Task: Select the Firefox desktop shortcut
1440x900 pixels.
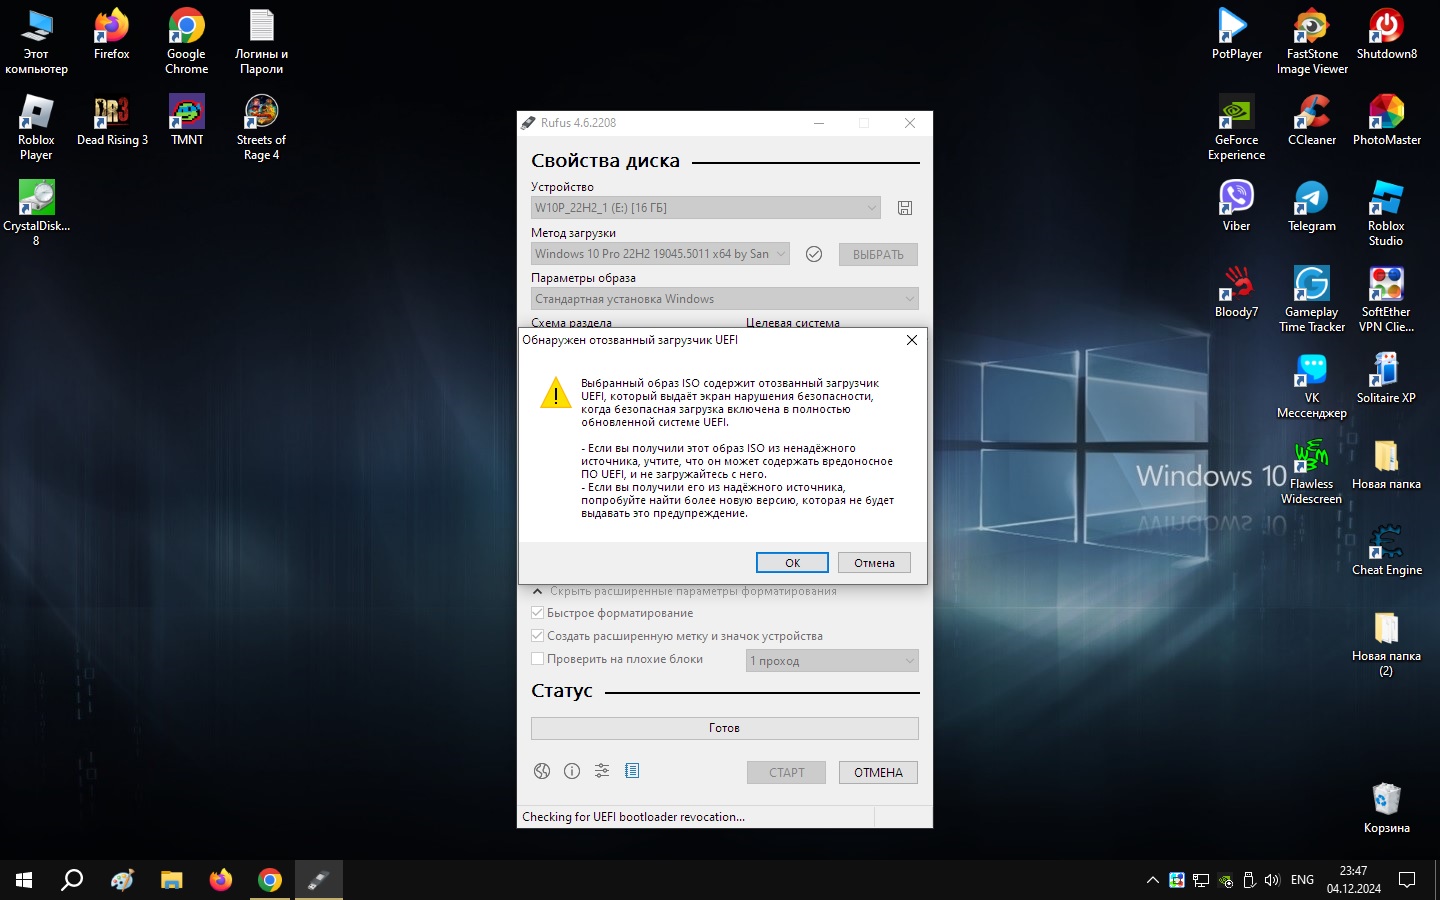Action: (112, 35)
